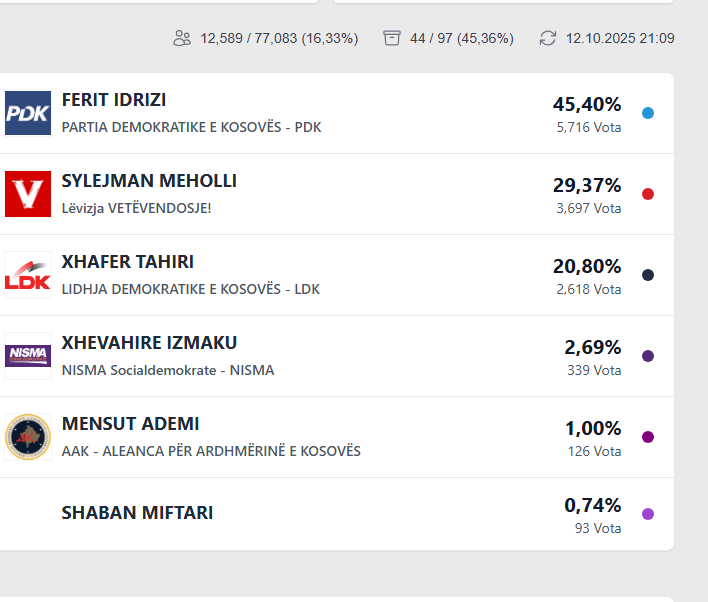Open Xhafer Tahiri candidate row
Viewport: 708px width, 602px height.
coord(128,262)
